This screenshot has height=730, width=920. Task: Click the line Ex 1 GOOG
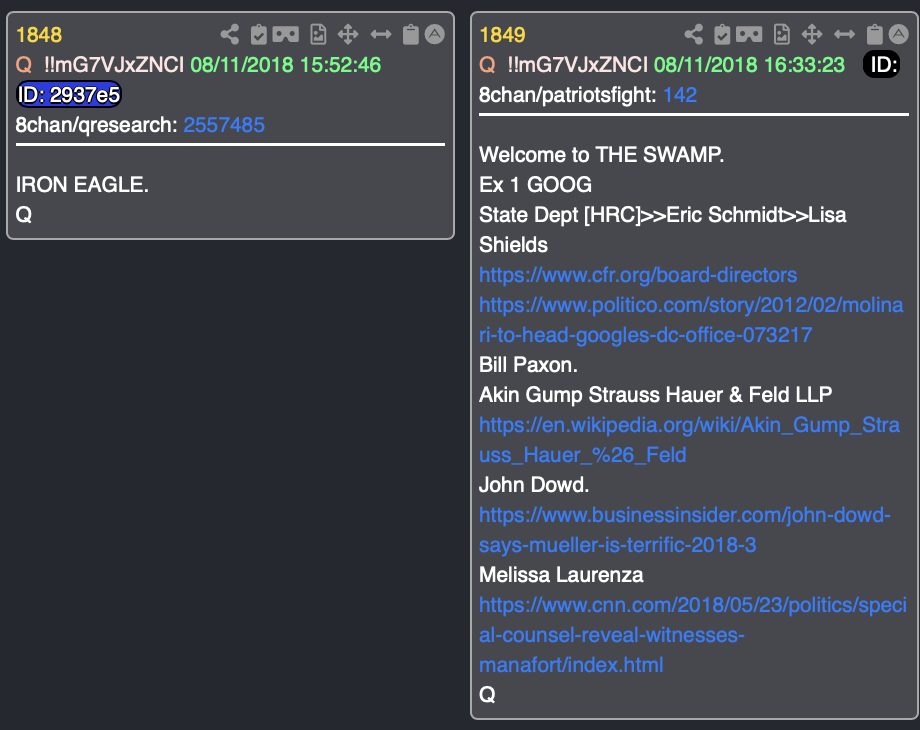tap(535, 185)
